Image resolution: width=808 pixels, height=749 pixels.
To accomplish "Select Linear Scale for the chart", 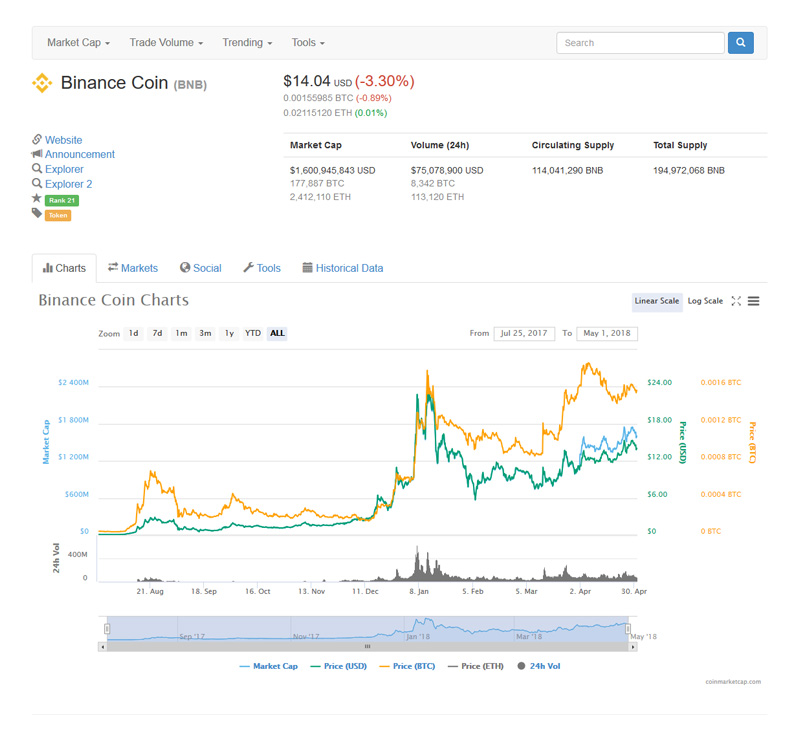I will click(657, 301).
